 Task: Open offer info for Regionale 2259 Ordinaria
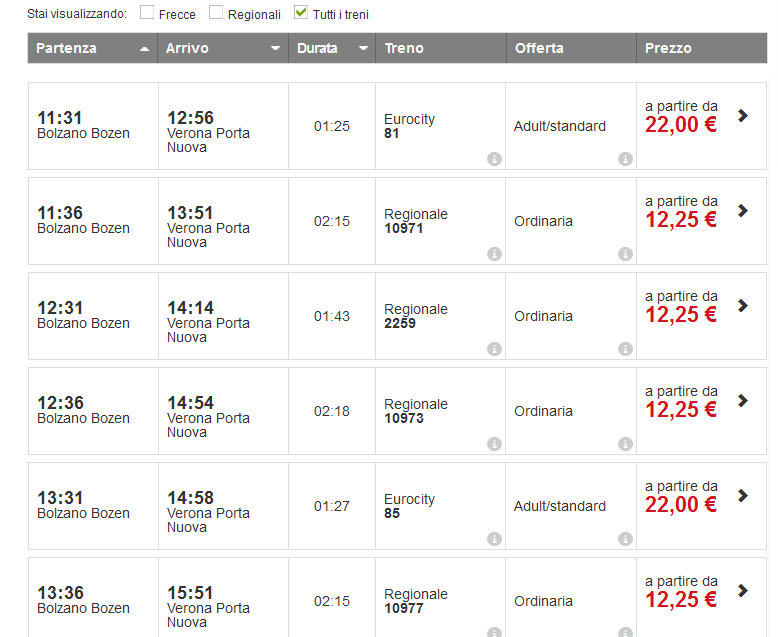click(x=625, y=349)
